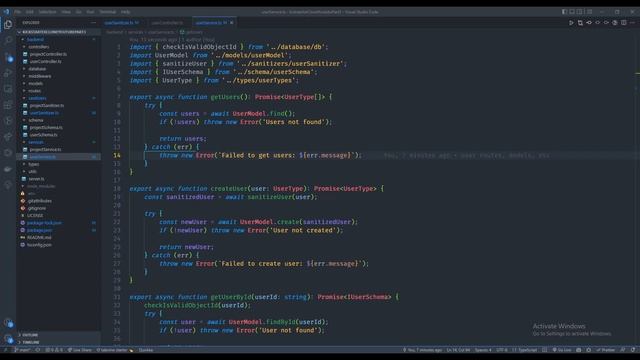Image resolution: width=640 pixels, height=360 pixels.
Task: Open the editor More Actions ellipsis
Action: tap(633, 23)
